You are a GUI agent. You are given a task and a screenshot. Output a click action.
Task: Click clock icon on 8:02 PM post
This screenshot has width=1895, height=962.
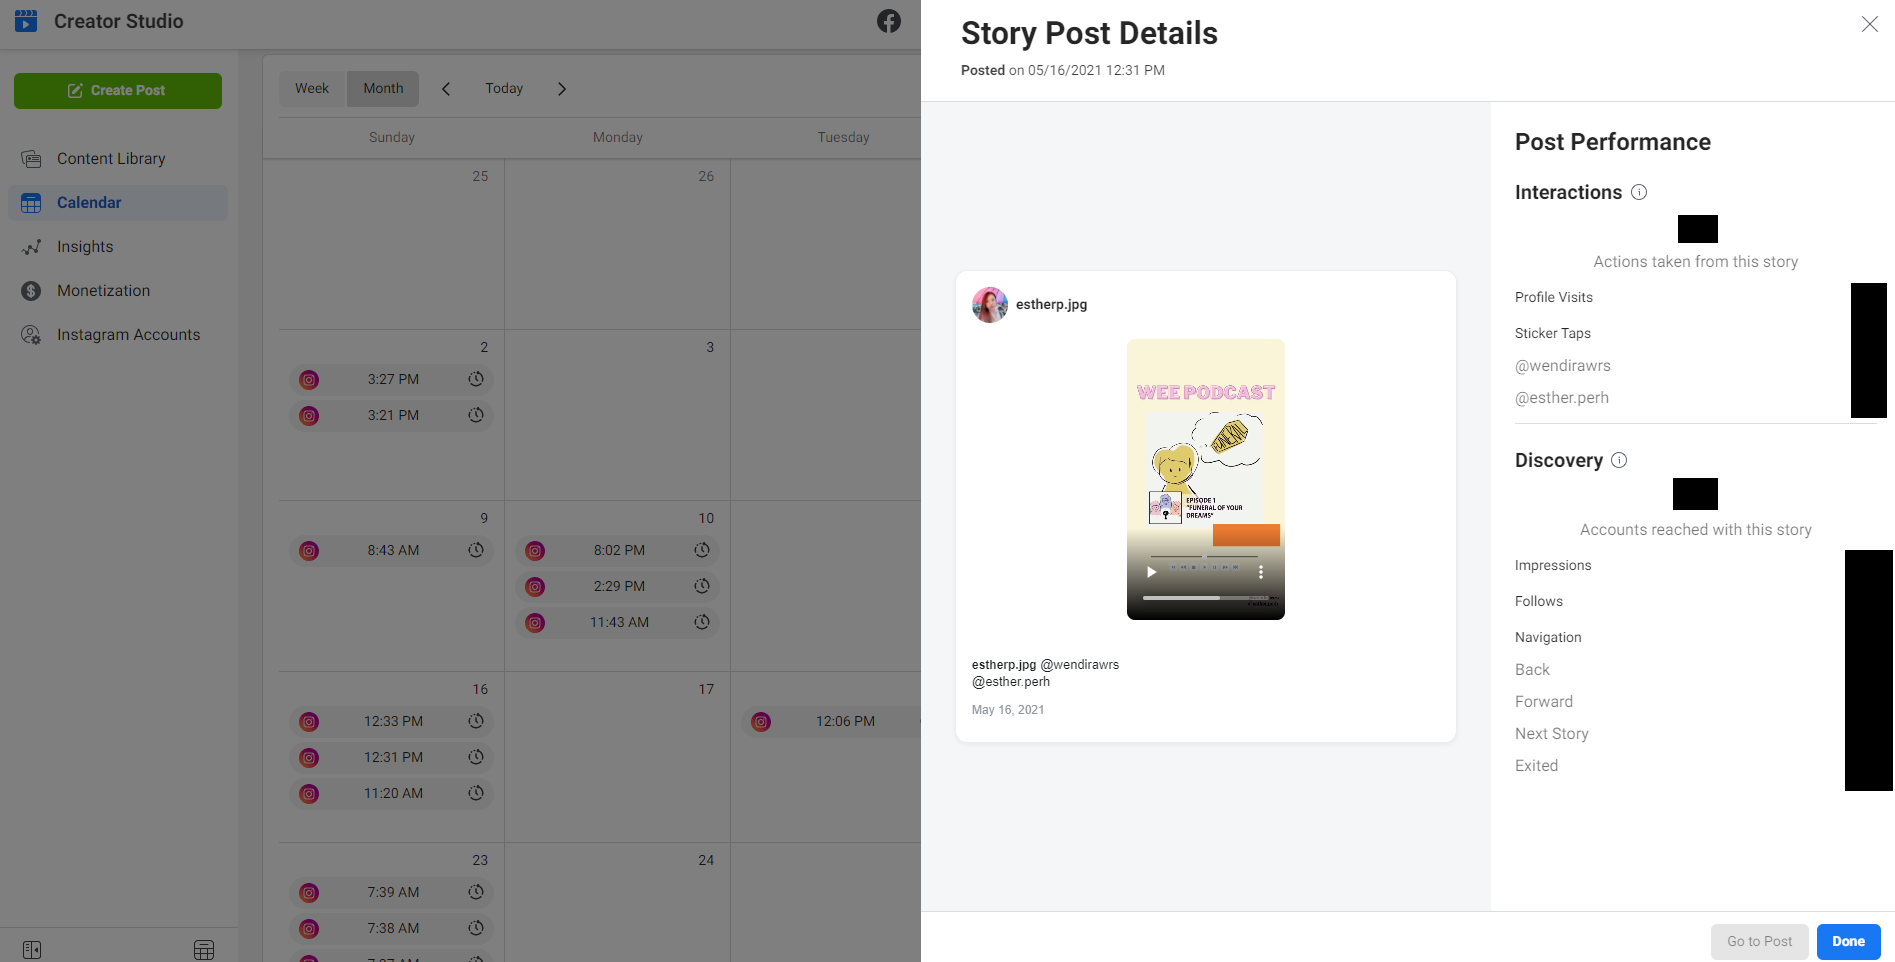click(702, 550)
